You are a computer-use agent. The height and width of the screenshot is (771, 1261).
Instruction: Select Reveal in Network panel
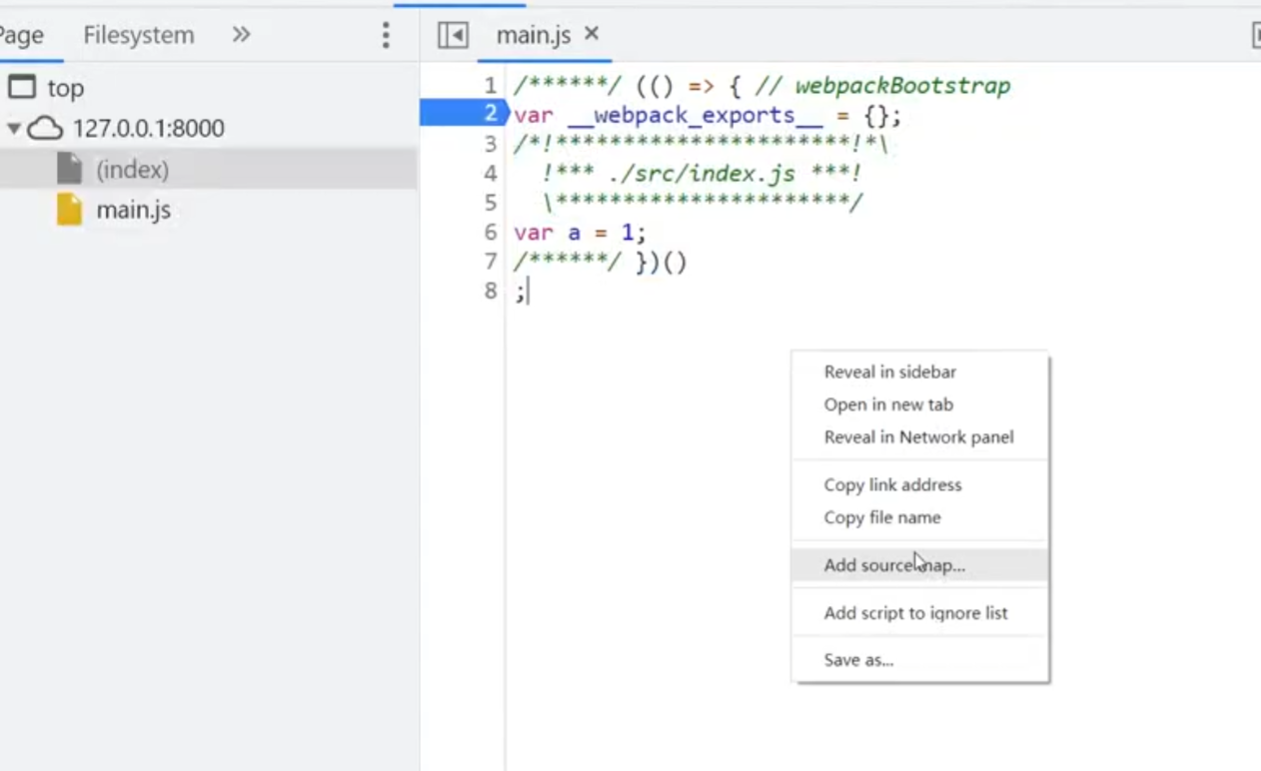pos(918,437)
